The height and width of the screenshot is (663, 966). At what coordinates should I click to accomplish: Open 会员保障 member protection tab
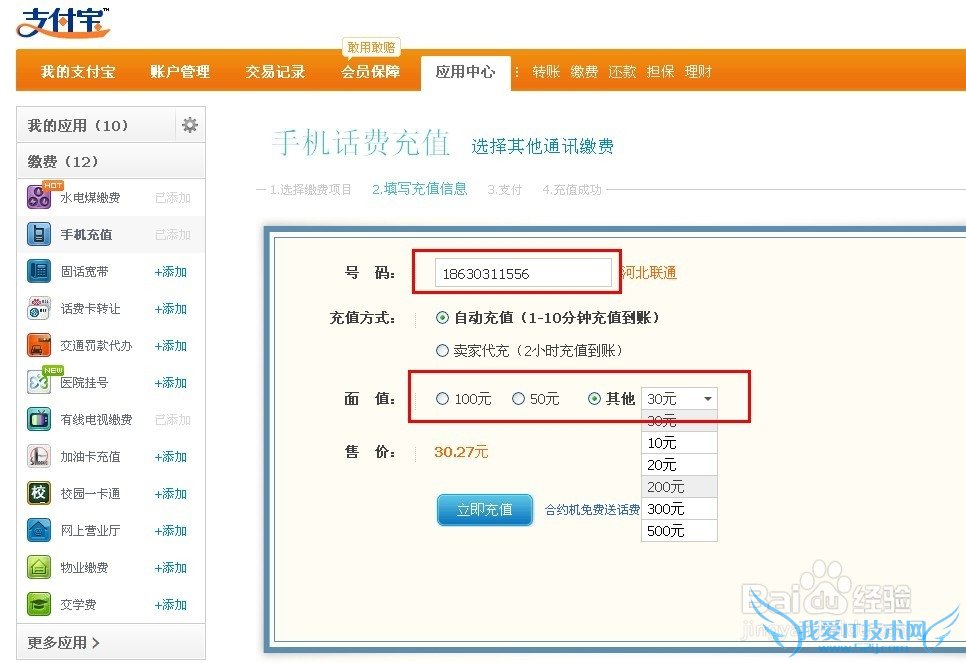pyautogui.click(x=371, y=71)
